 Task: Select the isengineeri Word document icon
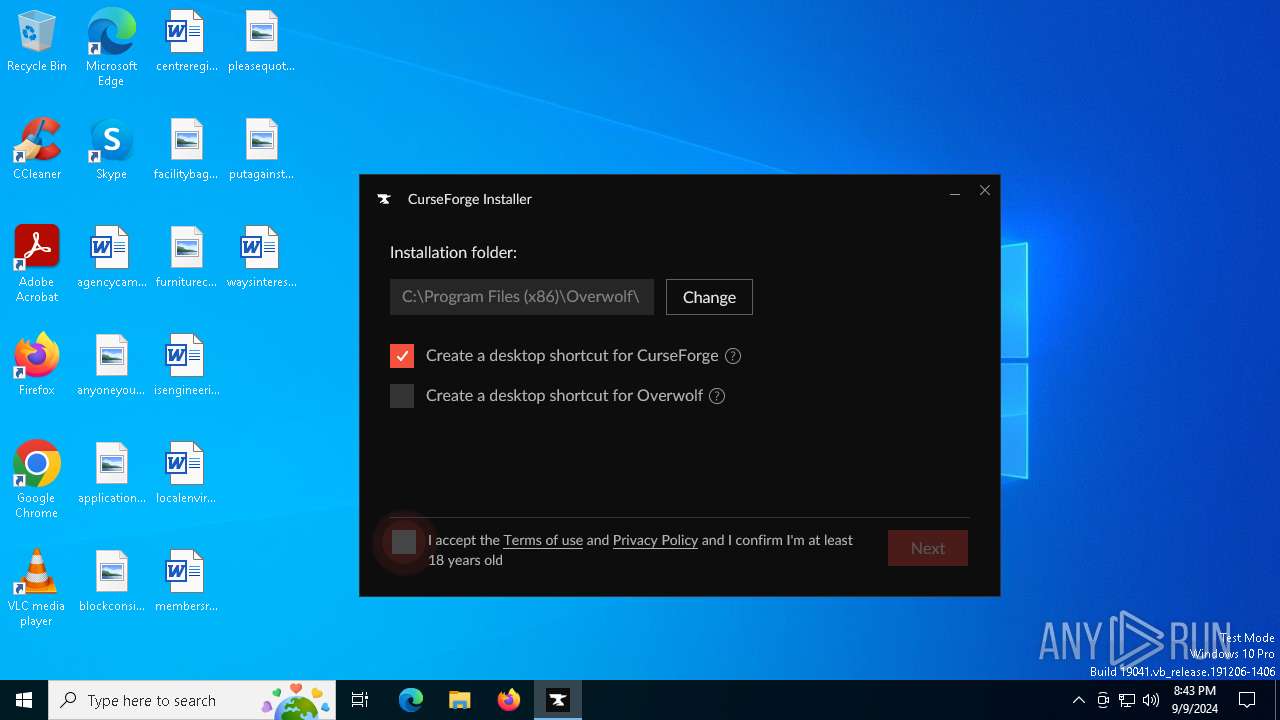coord(186,365)
